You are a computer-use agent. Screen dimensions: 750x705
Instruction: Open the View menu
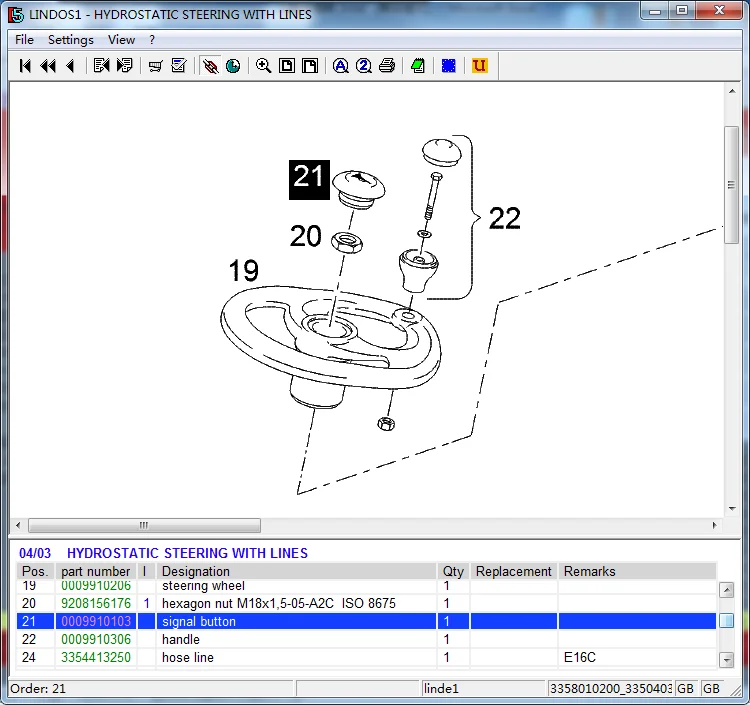[121, 40]
